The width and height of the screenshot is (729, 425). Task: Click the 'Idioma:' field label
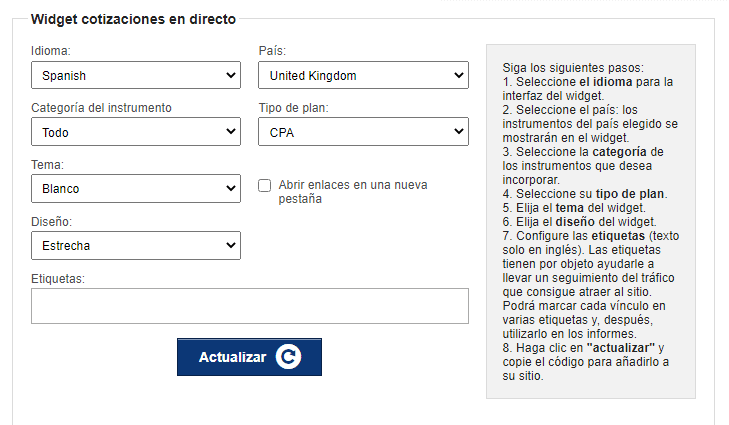(51, 51)
